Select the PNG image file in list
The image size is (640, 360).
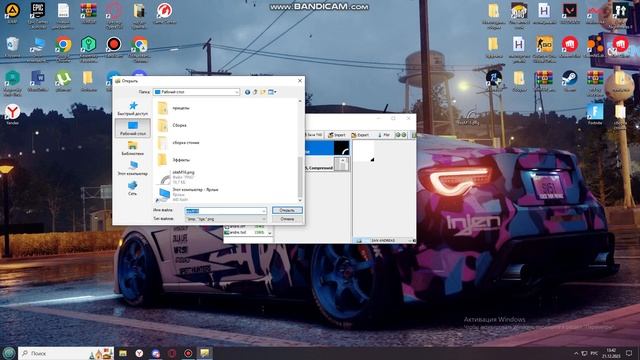click(x=176, y=177)
